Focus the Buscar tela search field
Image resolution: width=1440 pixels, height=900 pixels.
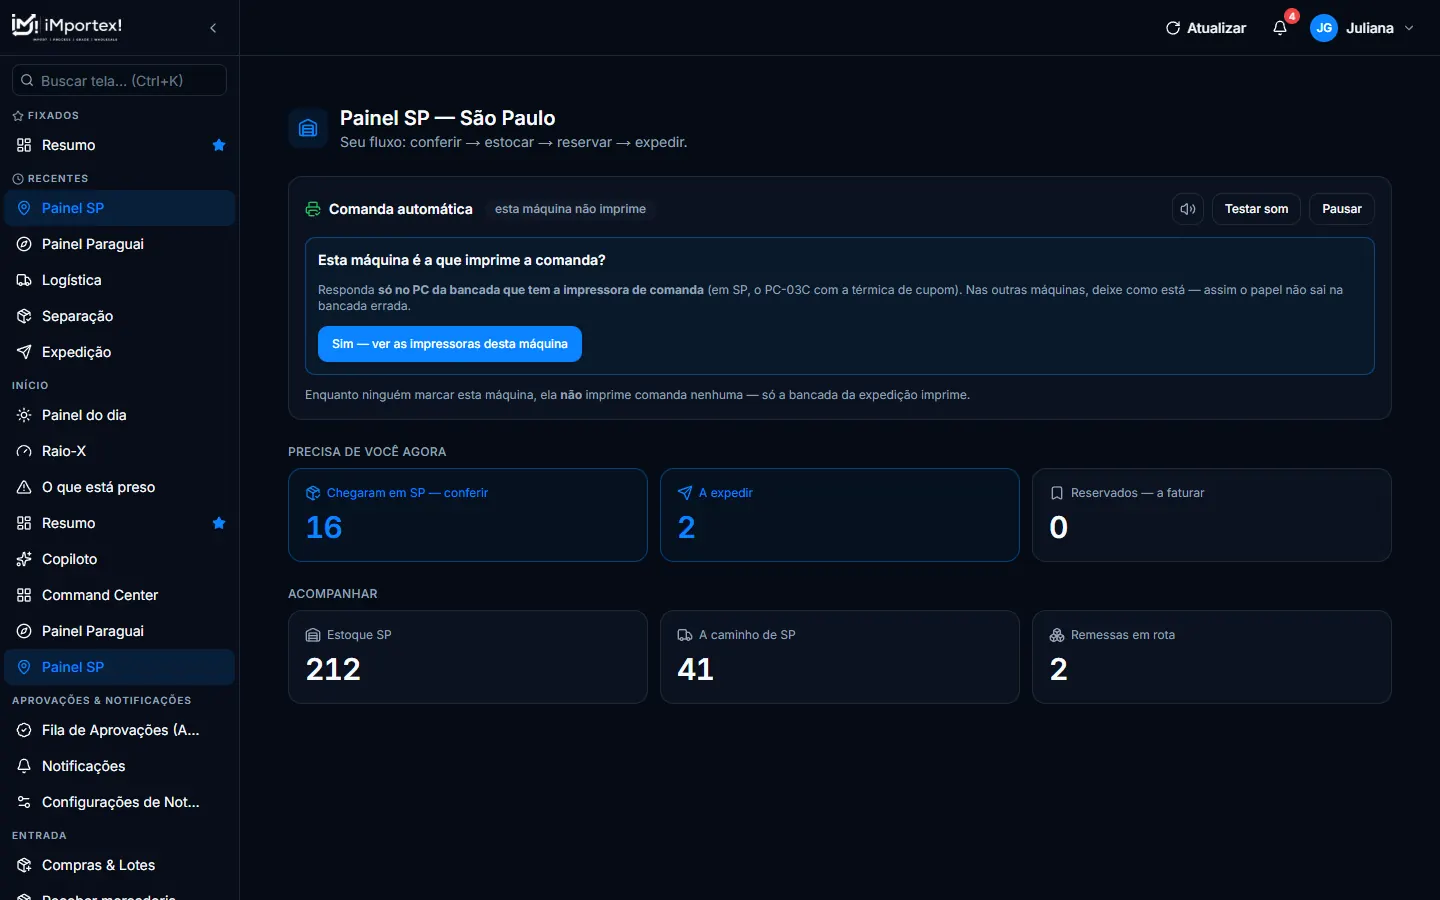119,80
